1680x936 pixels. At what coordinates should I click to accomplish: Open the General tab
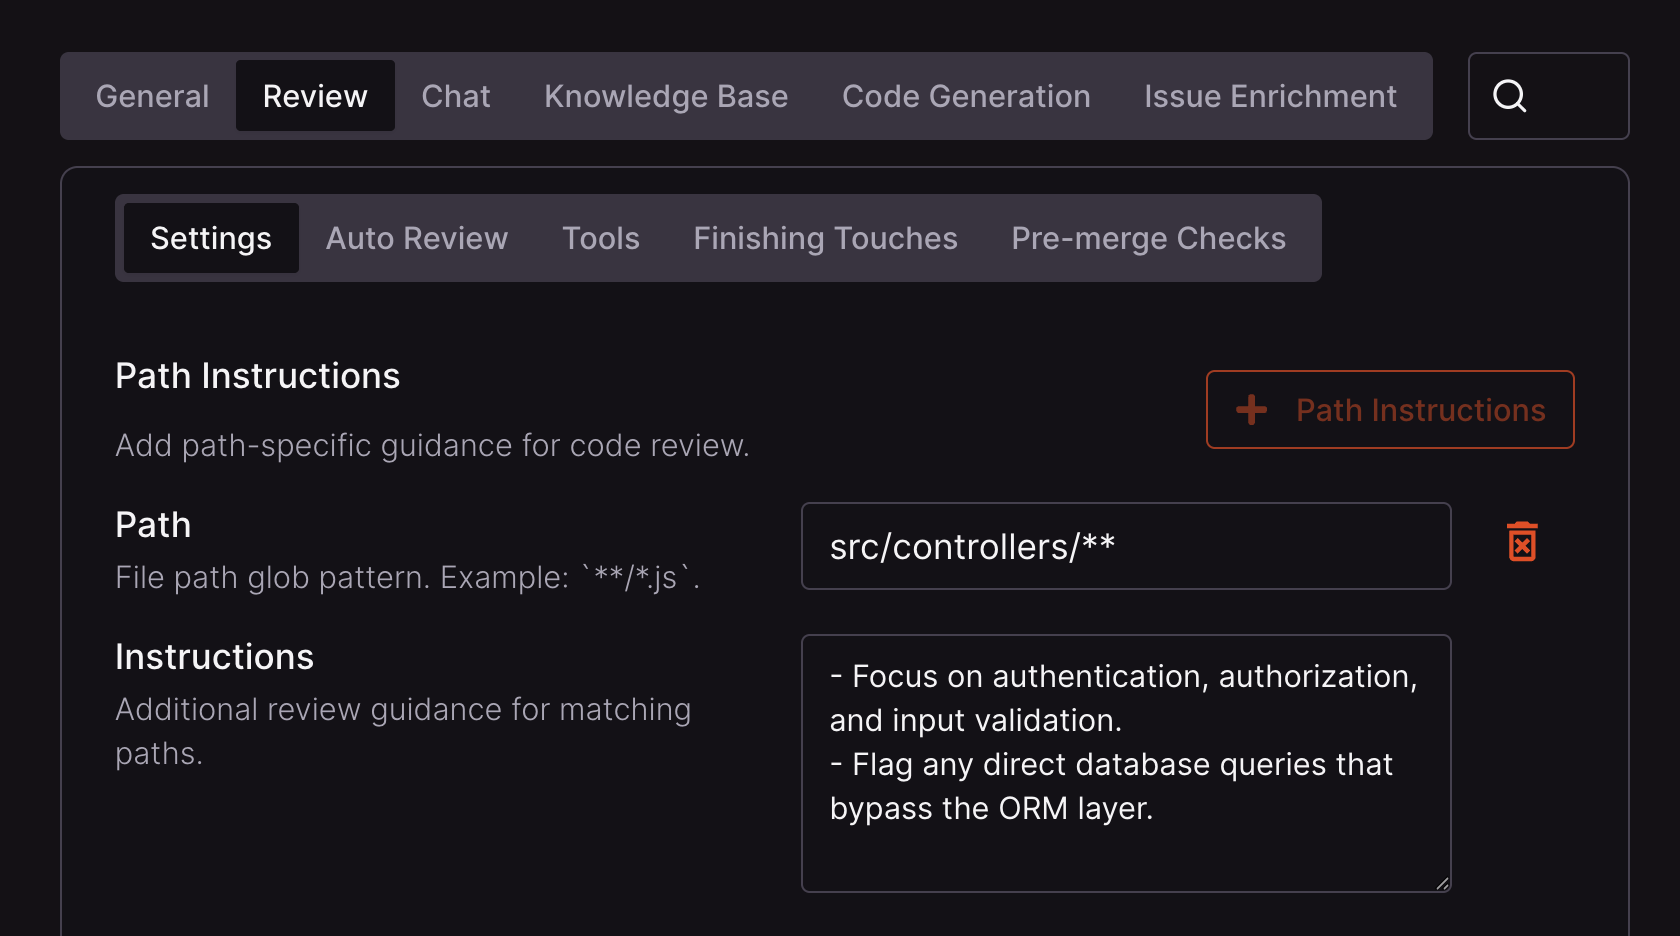[152, 96]
